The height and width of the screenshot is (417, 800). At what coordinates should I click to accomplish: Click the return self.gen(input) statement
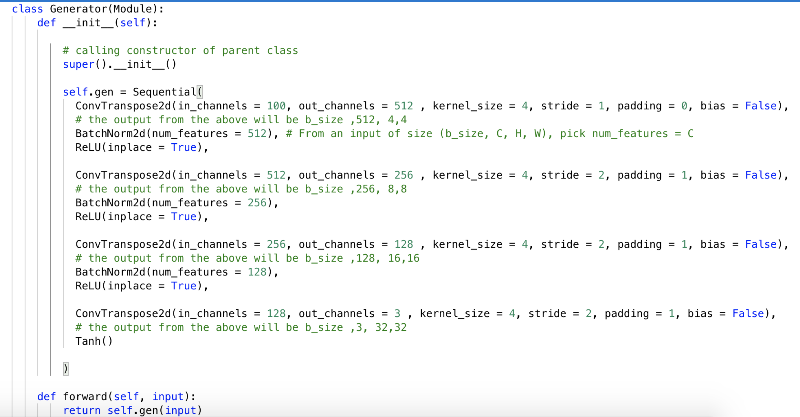[131, 410]
